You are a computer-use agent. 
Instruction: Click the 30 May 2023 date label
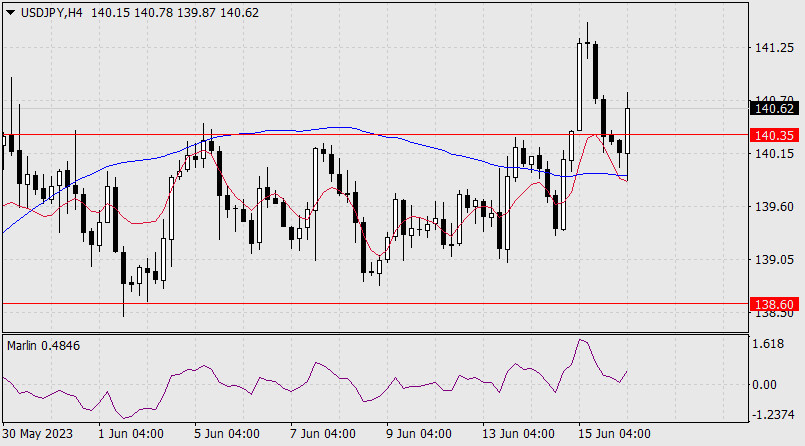[x=38, y=434]
